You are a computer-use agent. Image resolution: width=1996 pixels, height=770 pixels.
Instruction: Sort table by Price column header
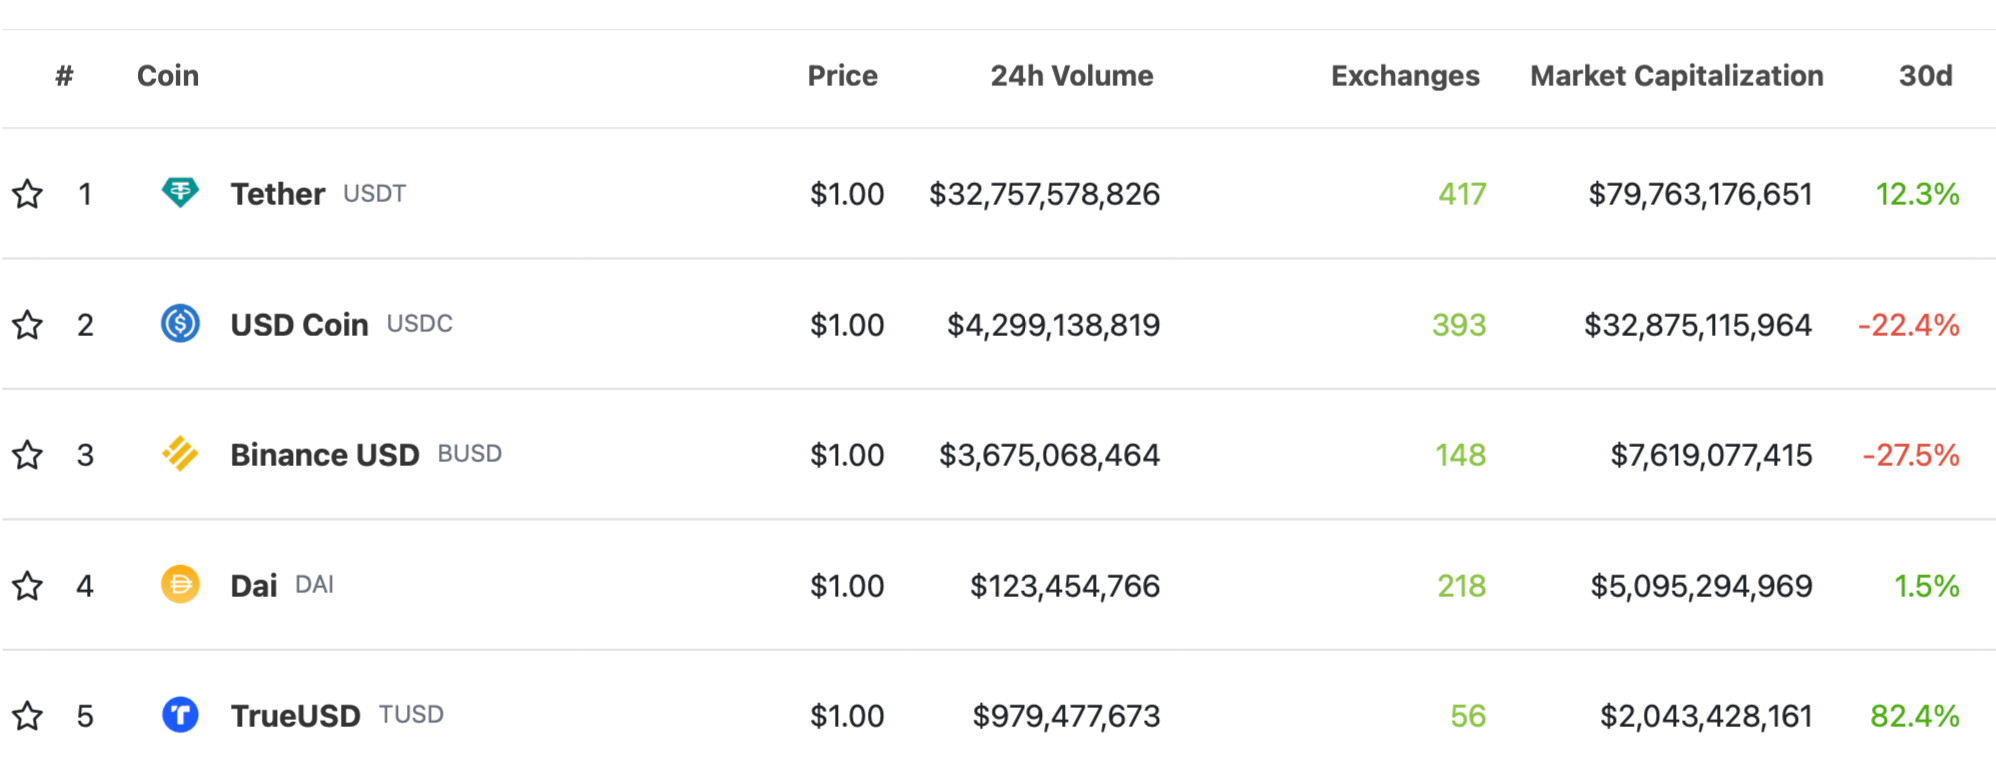[x=842, y=76]
